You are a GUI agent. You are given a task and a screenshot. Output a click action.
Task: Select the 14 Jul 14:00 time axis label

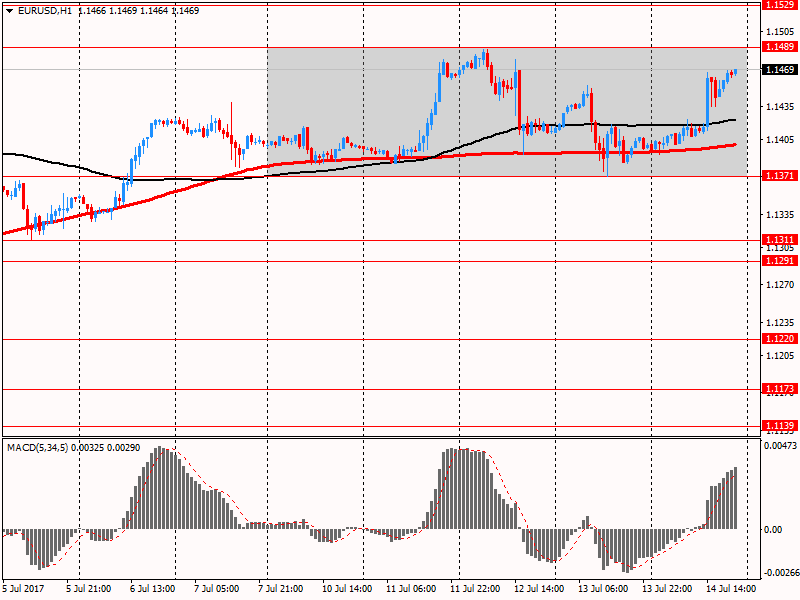click(731, 589)
